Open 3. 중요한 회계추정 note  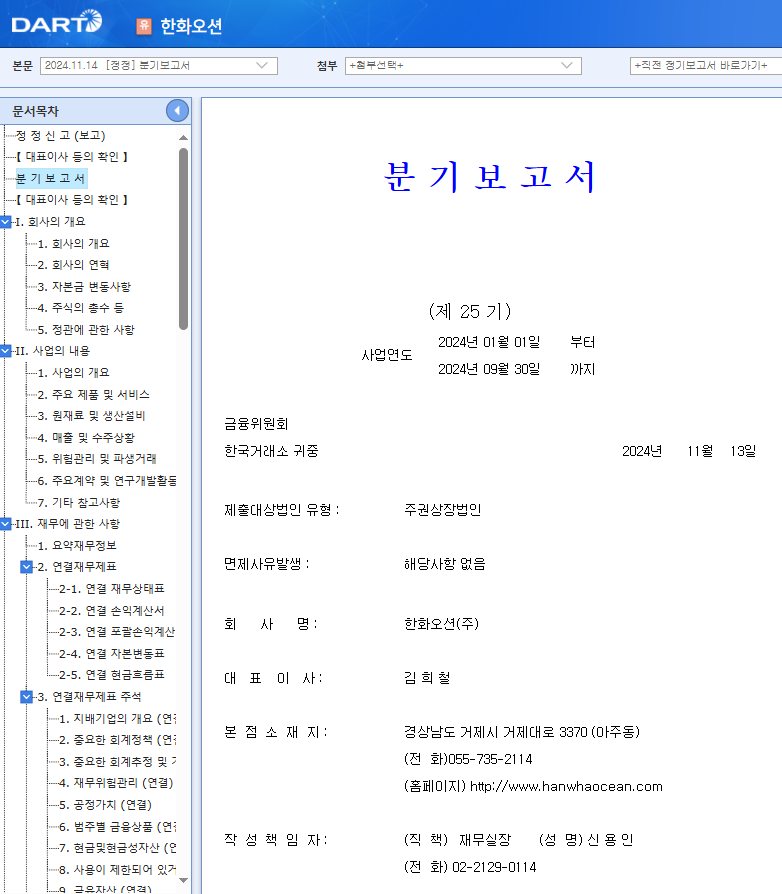117,762
